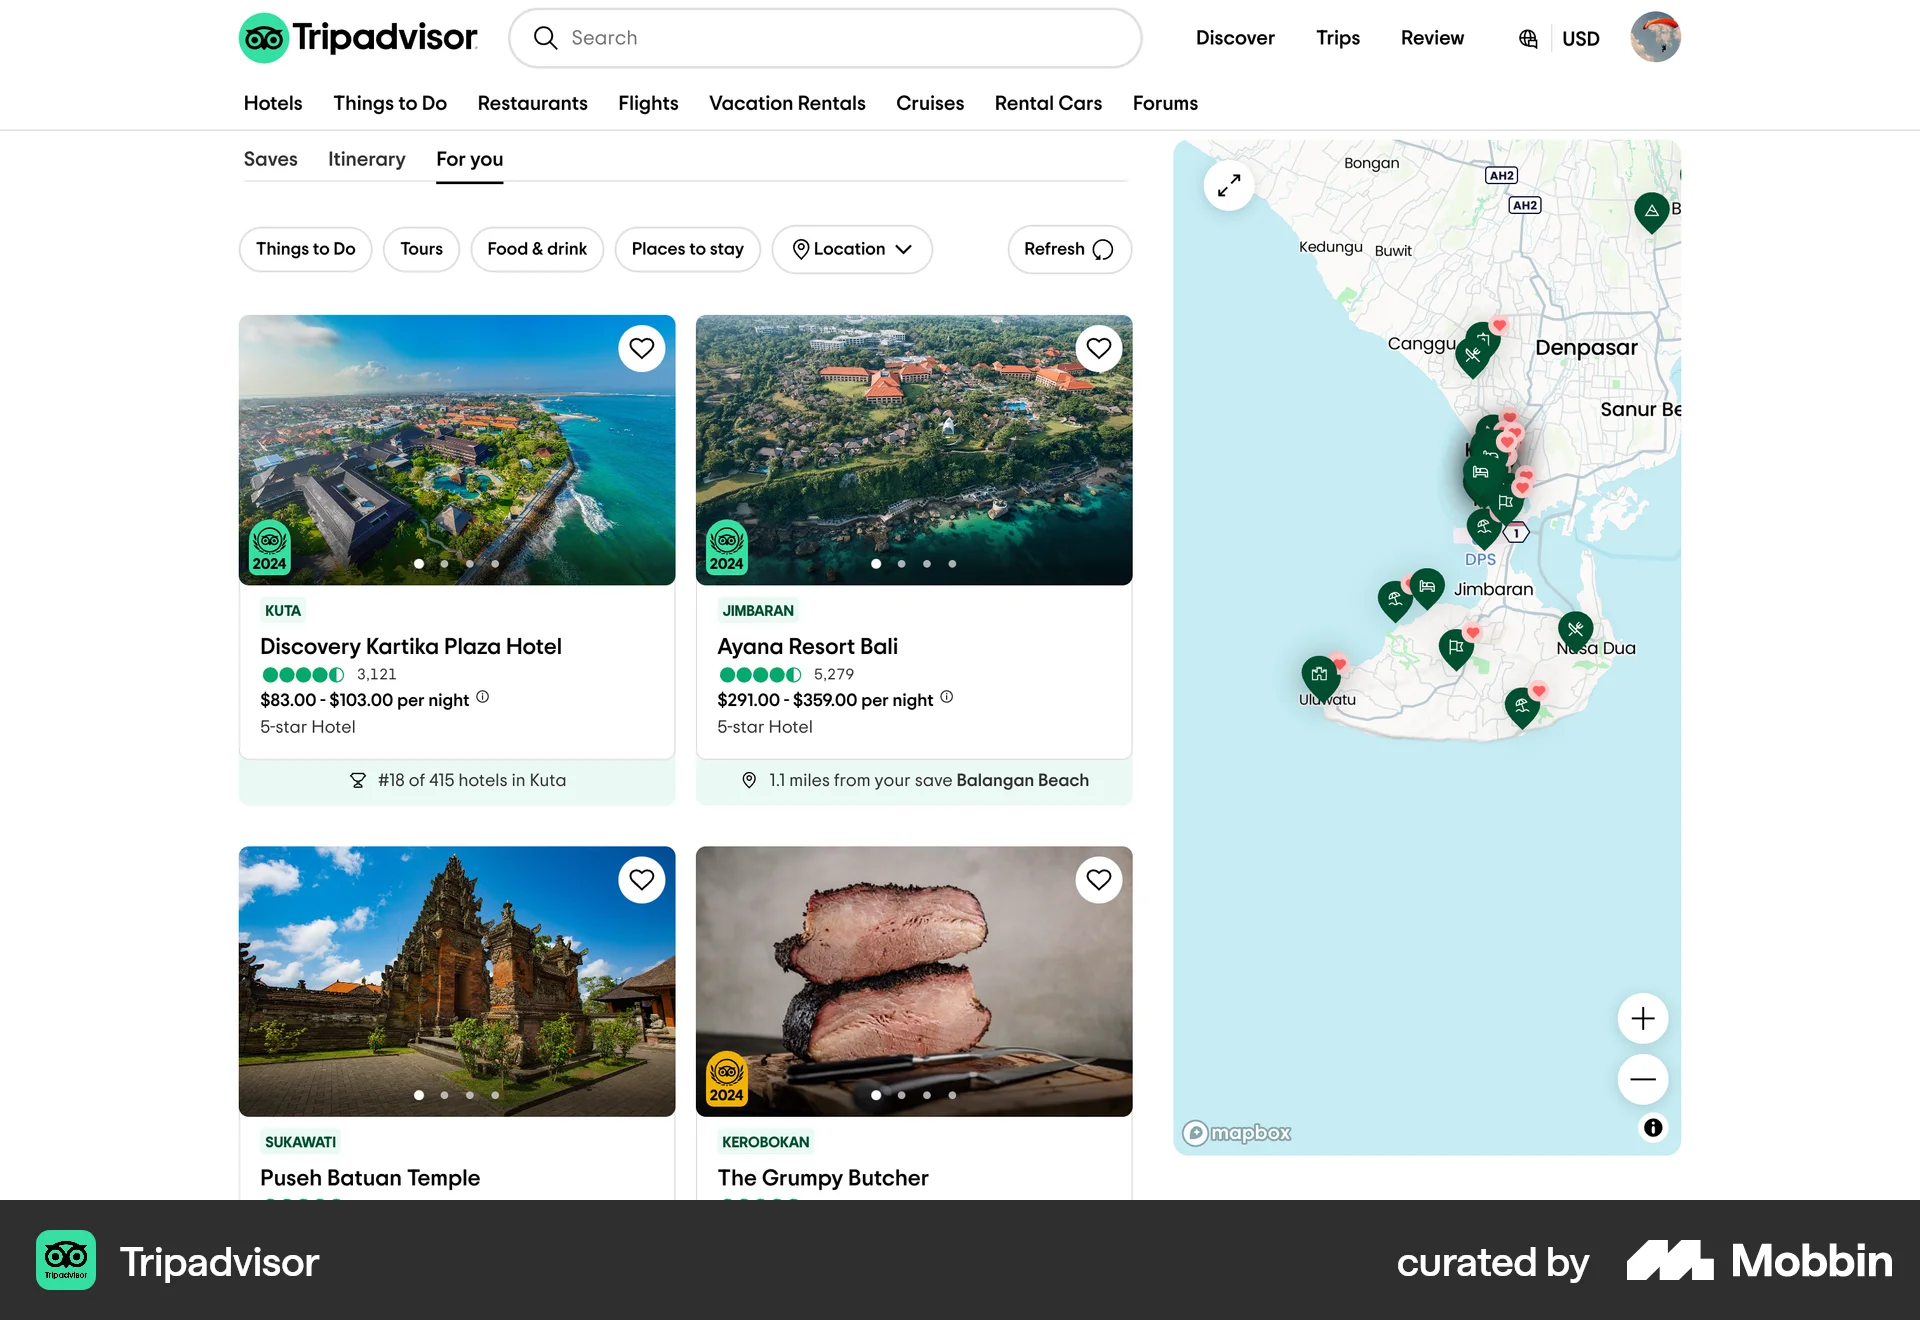This screenshot has height=1320, width=1920.
Task: Toggle the heart on Puseh Batuan Temple
Action: [641, 880]
